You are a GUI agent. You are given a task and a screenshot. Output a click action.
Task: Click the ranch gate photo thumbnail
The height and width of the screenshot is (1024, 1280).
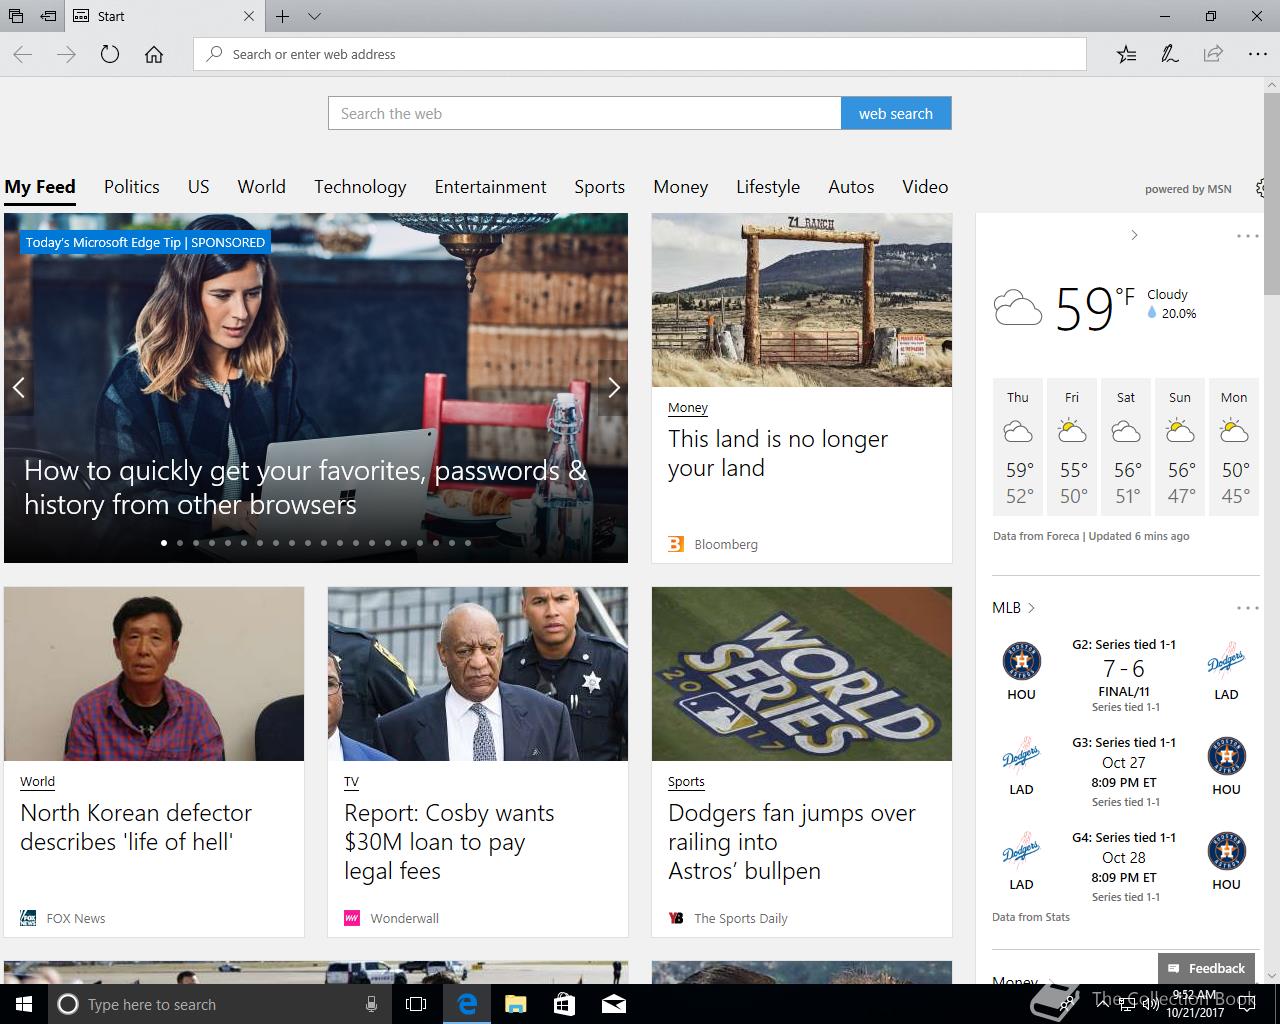pyautogui.click(x=802, y=300)
